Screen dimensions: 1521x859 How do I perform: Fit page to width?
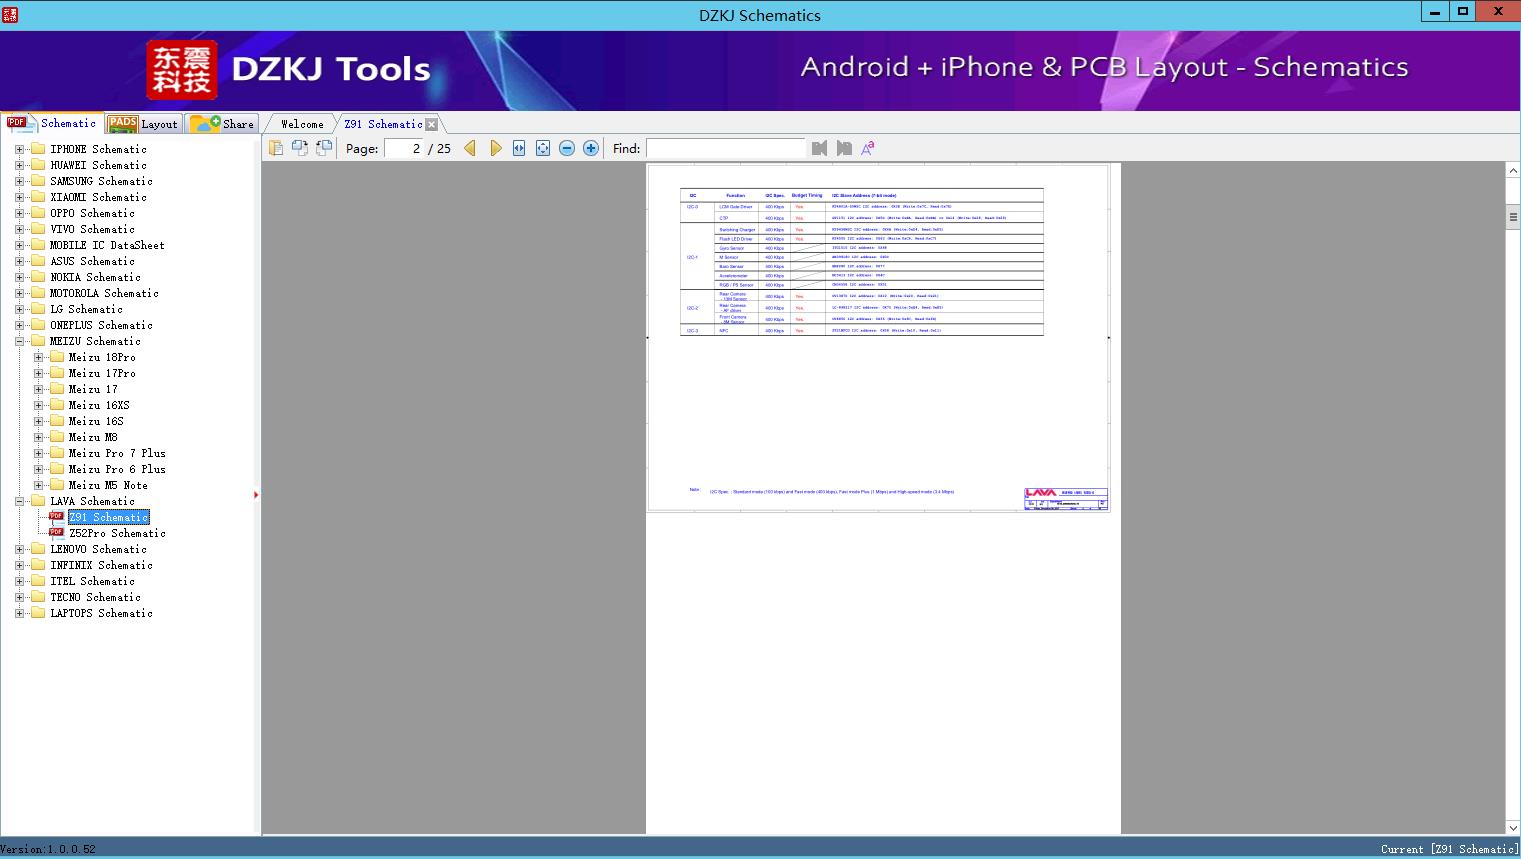pyautogui.click(x=519, y=148)
